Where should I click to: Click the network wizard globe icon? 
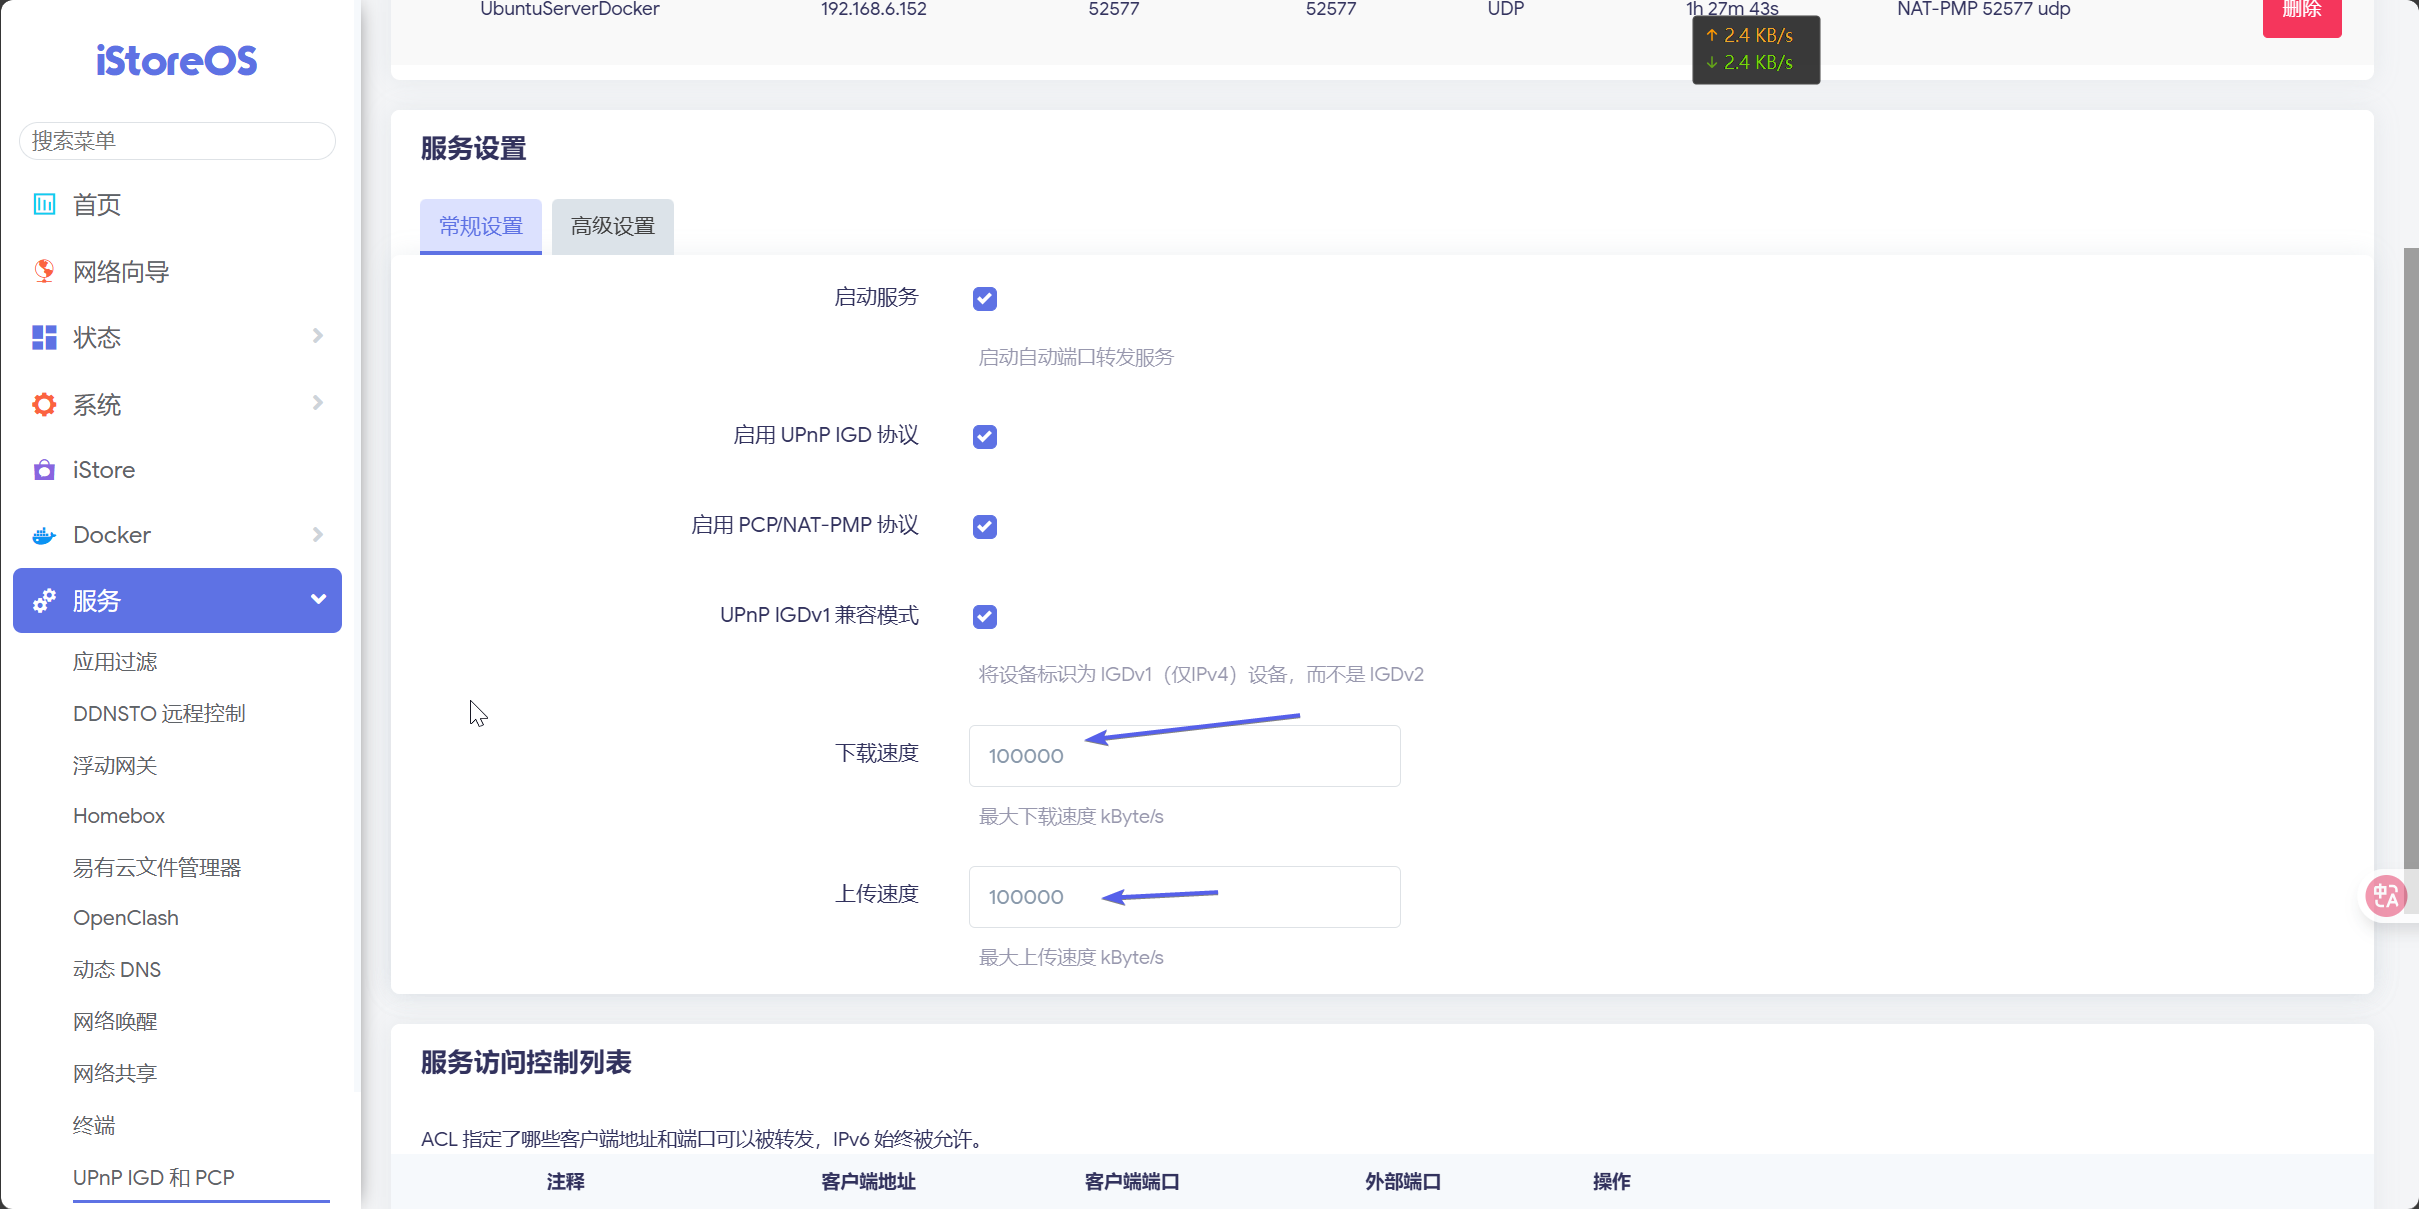click(x=44, y=271)
